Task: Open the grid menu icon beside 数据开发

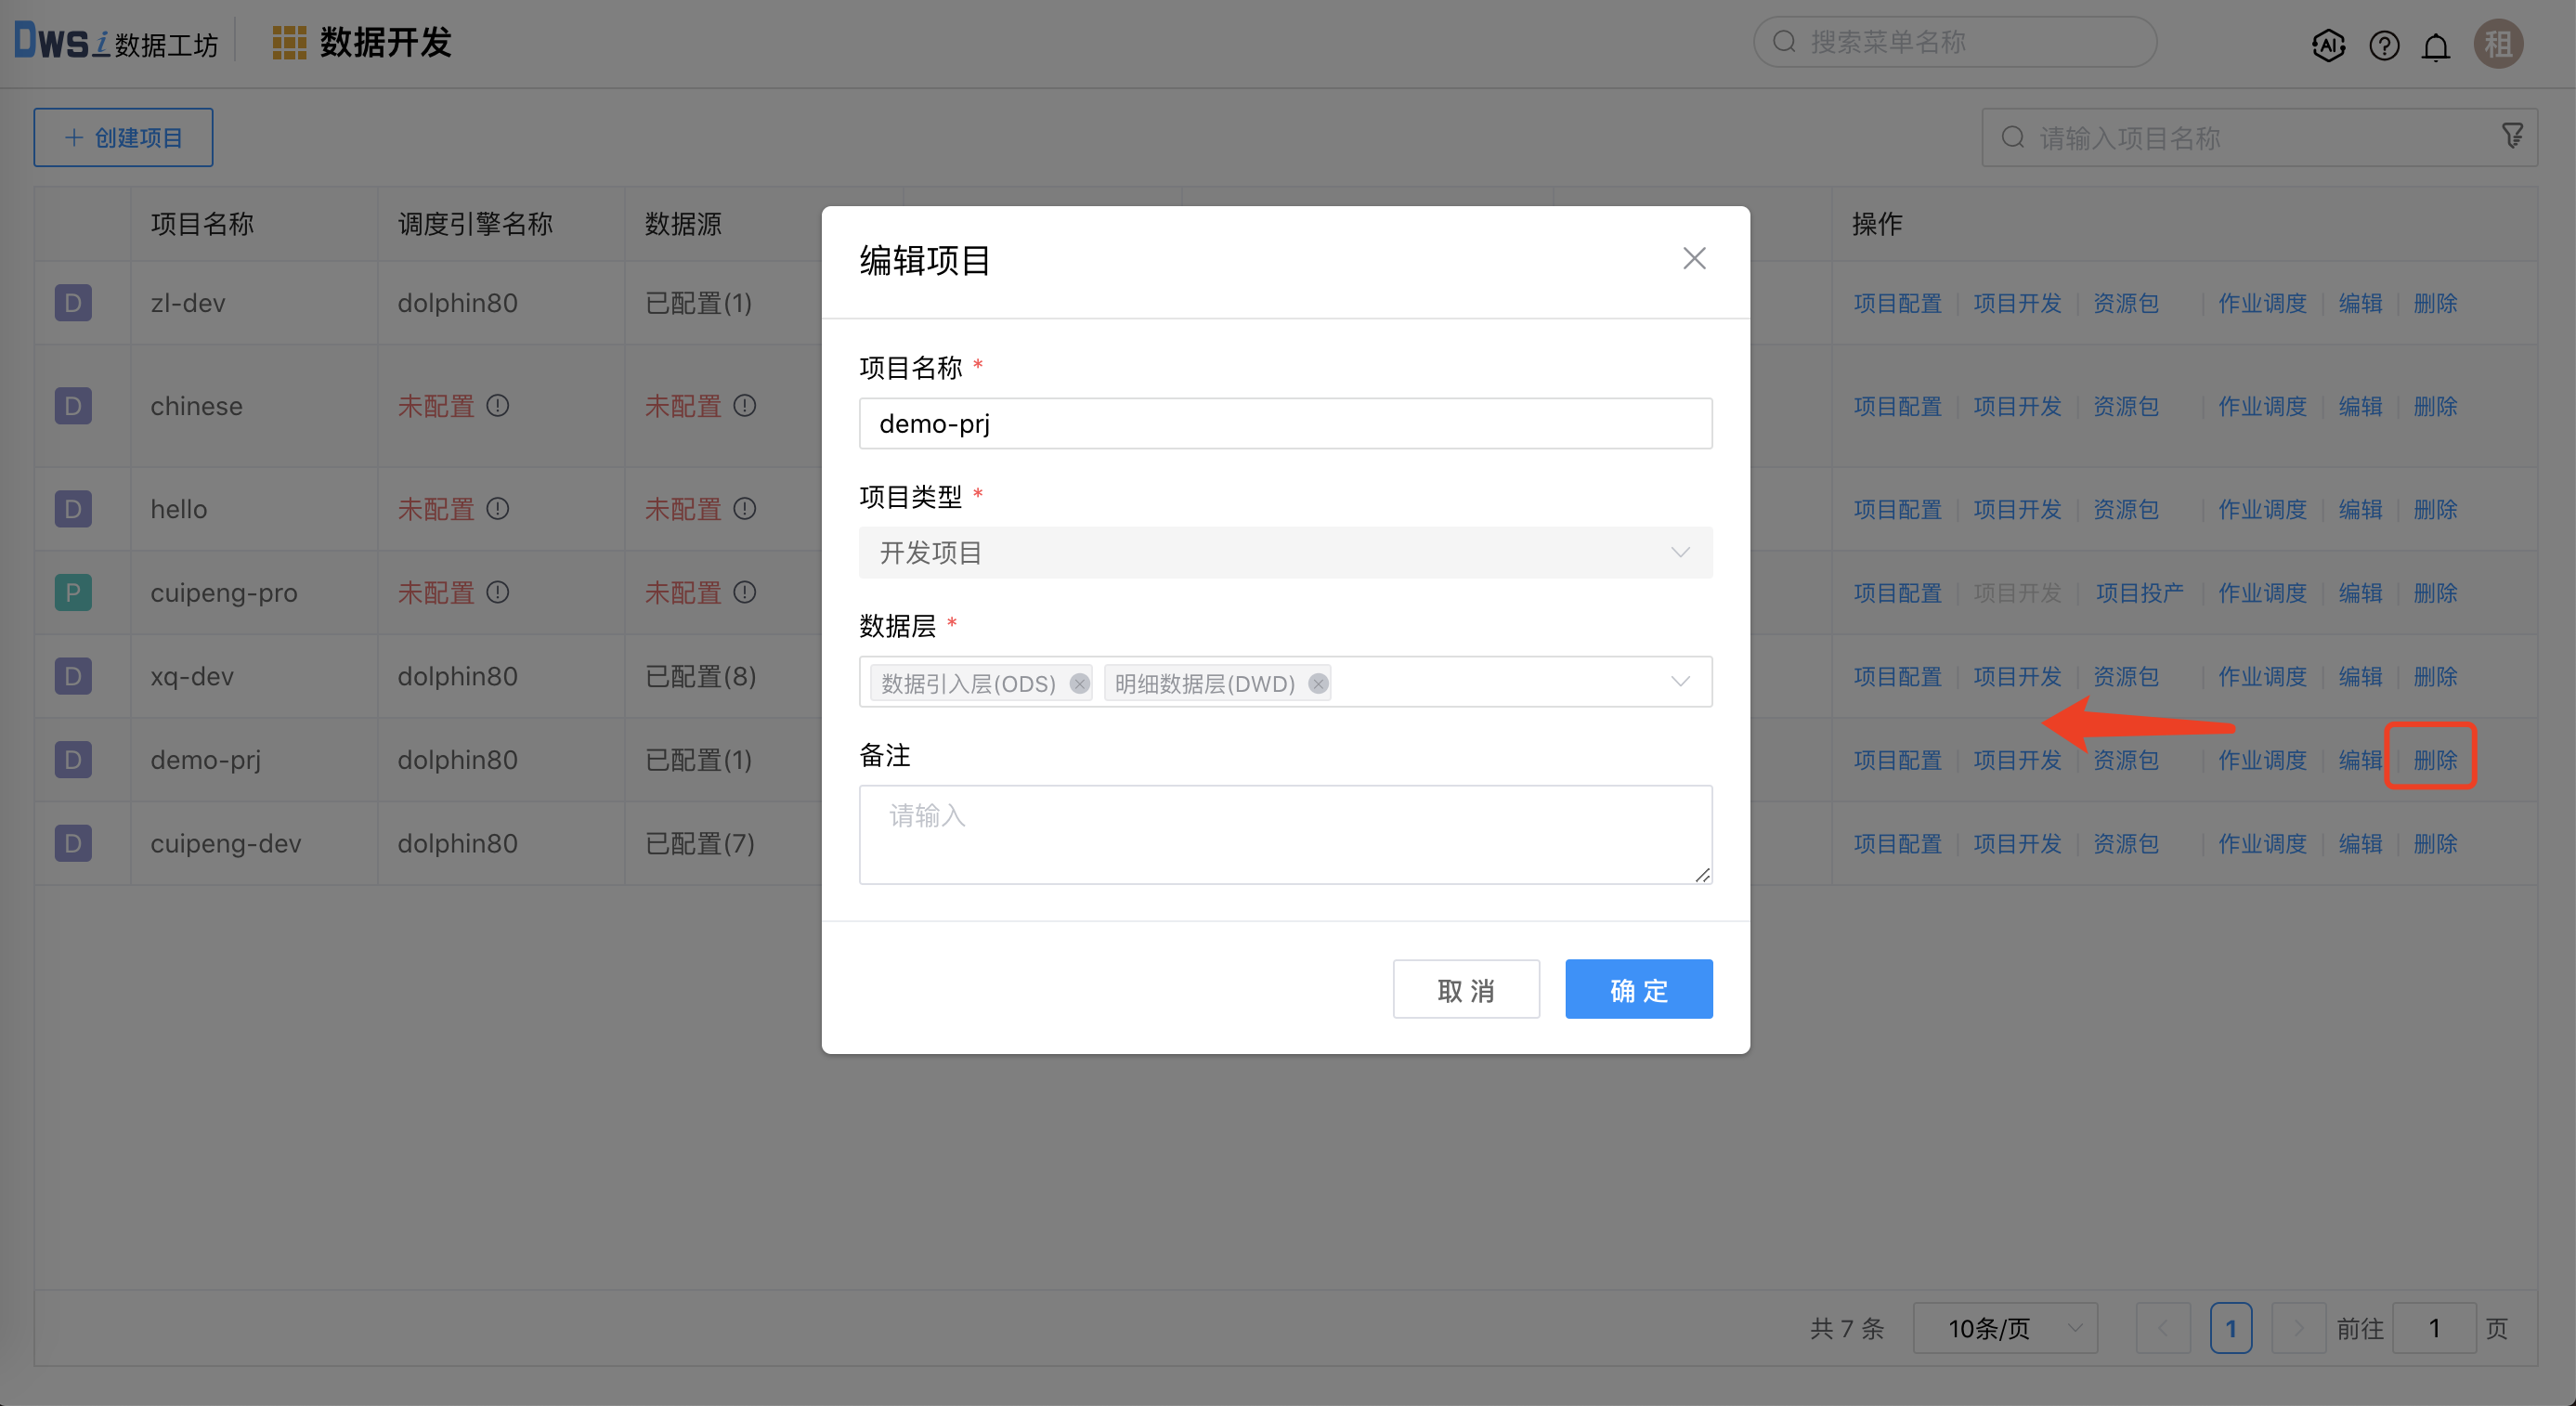Action: pyautogui.click(x=289, y=43)
